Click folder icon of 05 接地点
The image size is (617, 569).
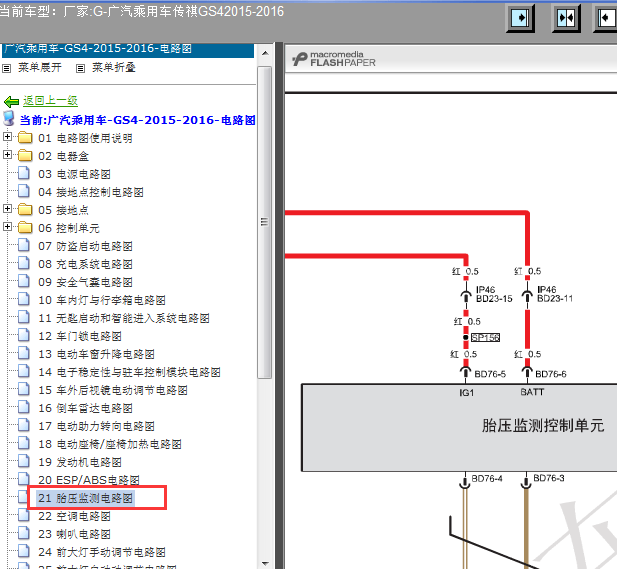(x=25, y=210)
